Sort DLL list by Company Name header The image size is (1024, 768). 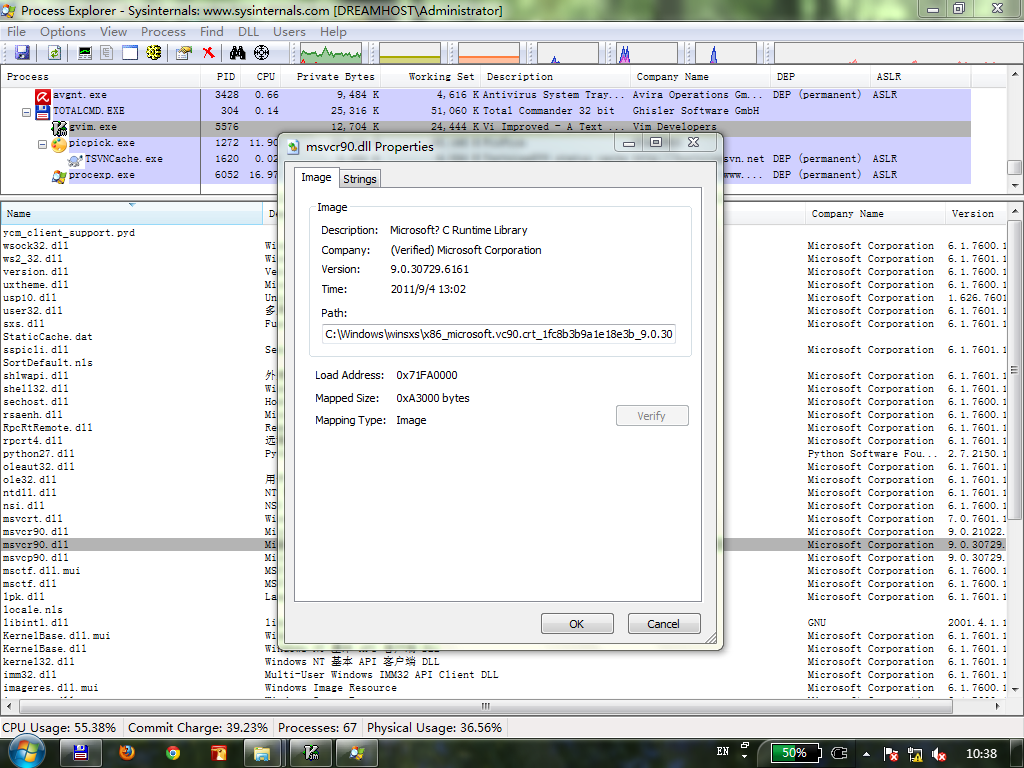coord(874,214)
